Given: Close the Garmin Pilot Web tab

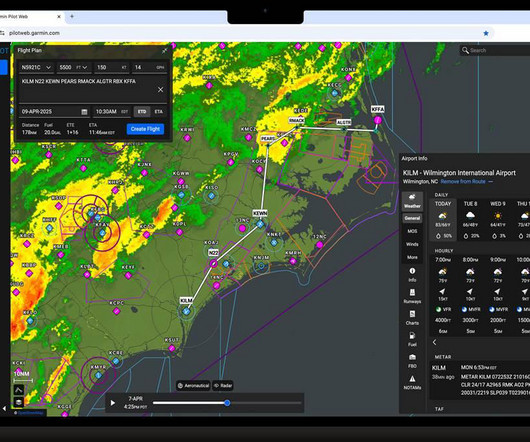Looking at the screenshot, I should tap(59, 16).
